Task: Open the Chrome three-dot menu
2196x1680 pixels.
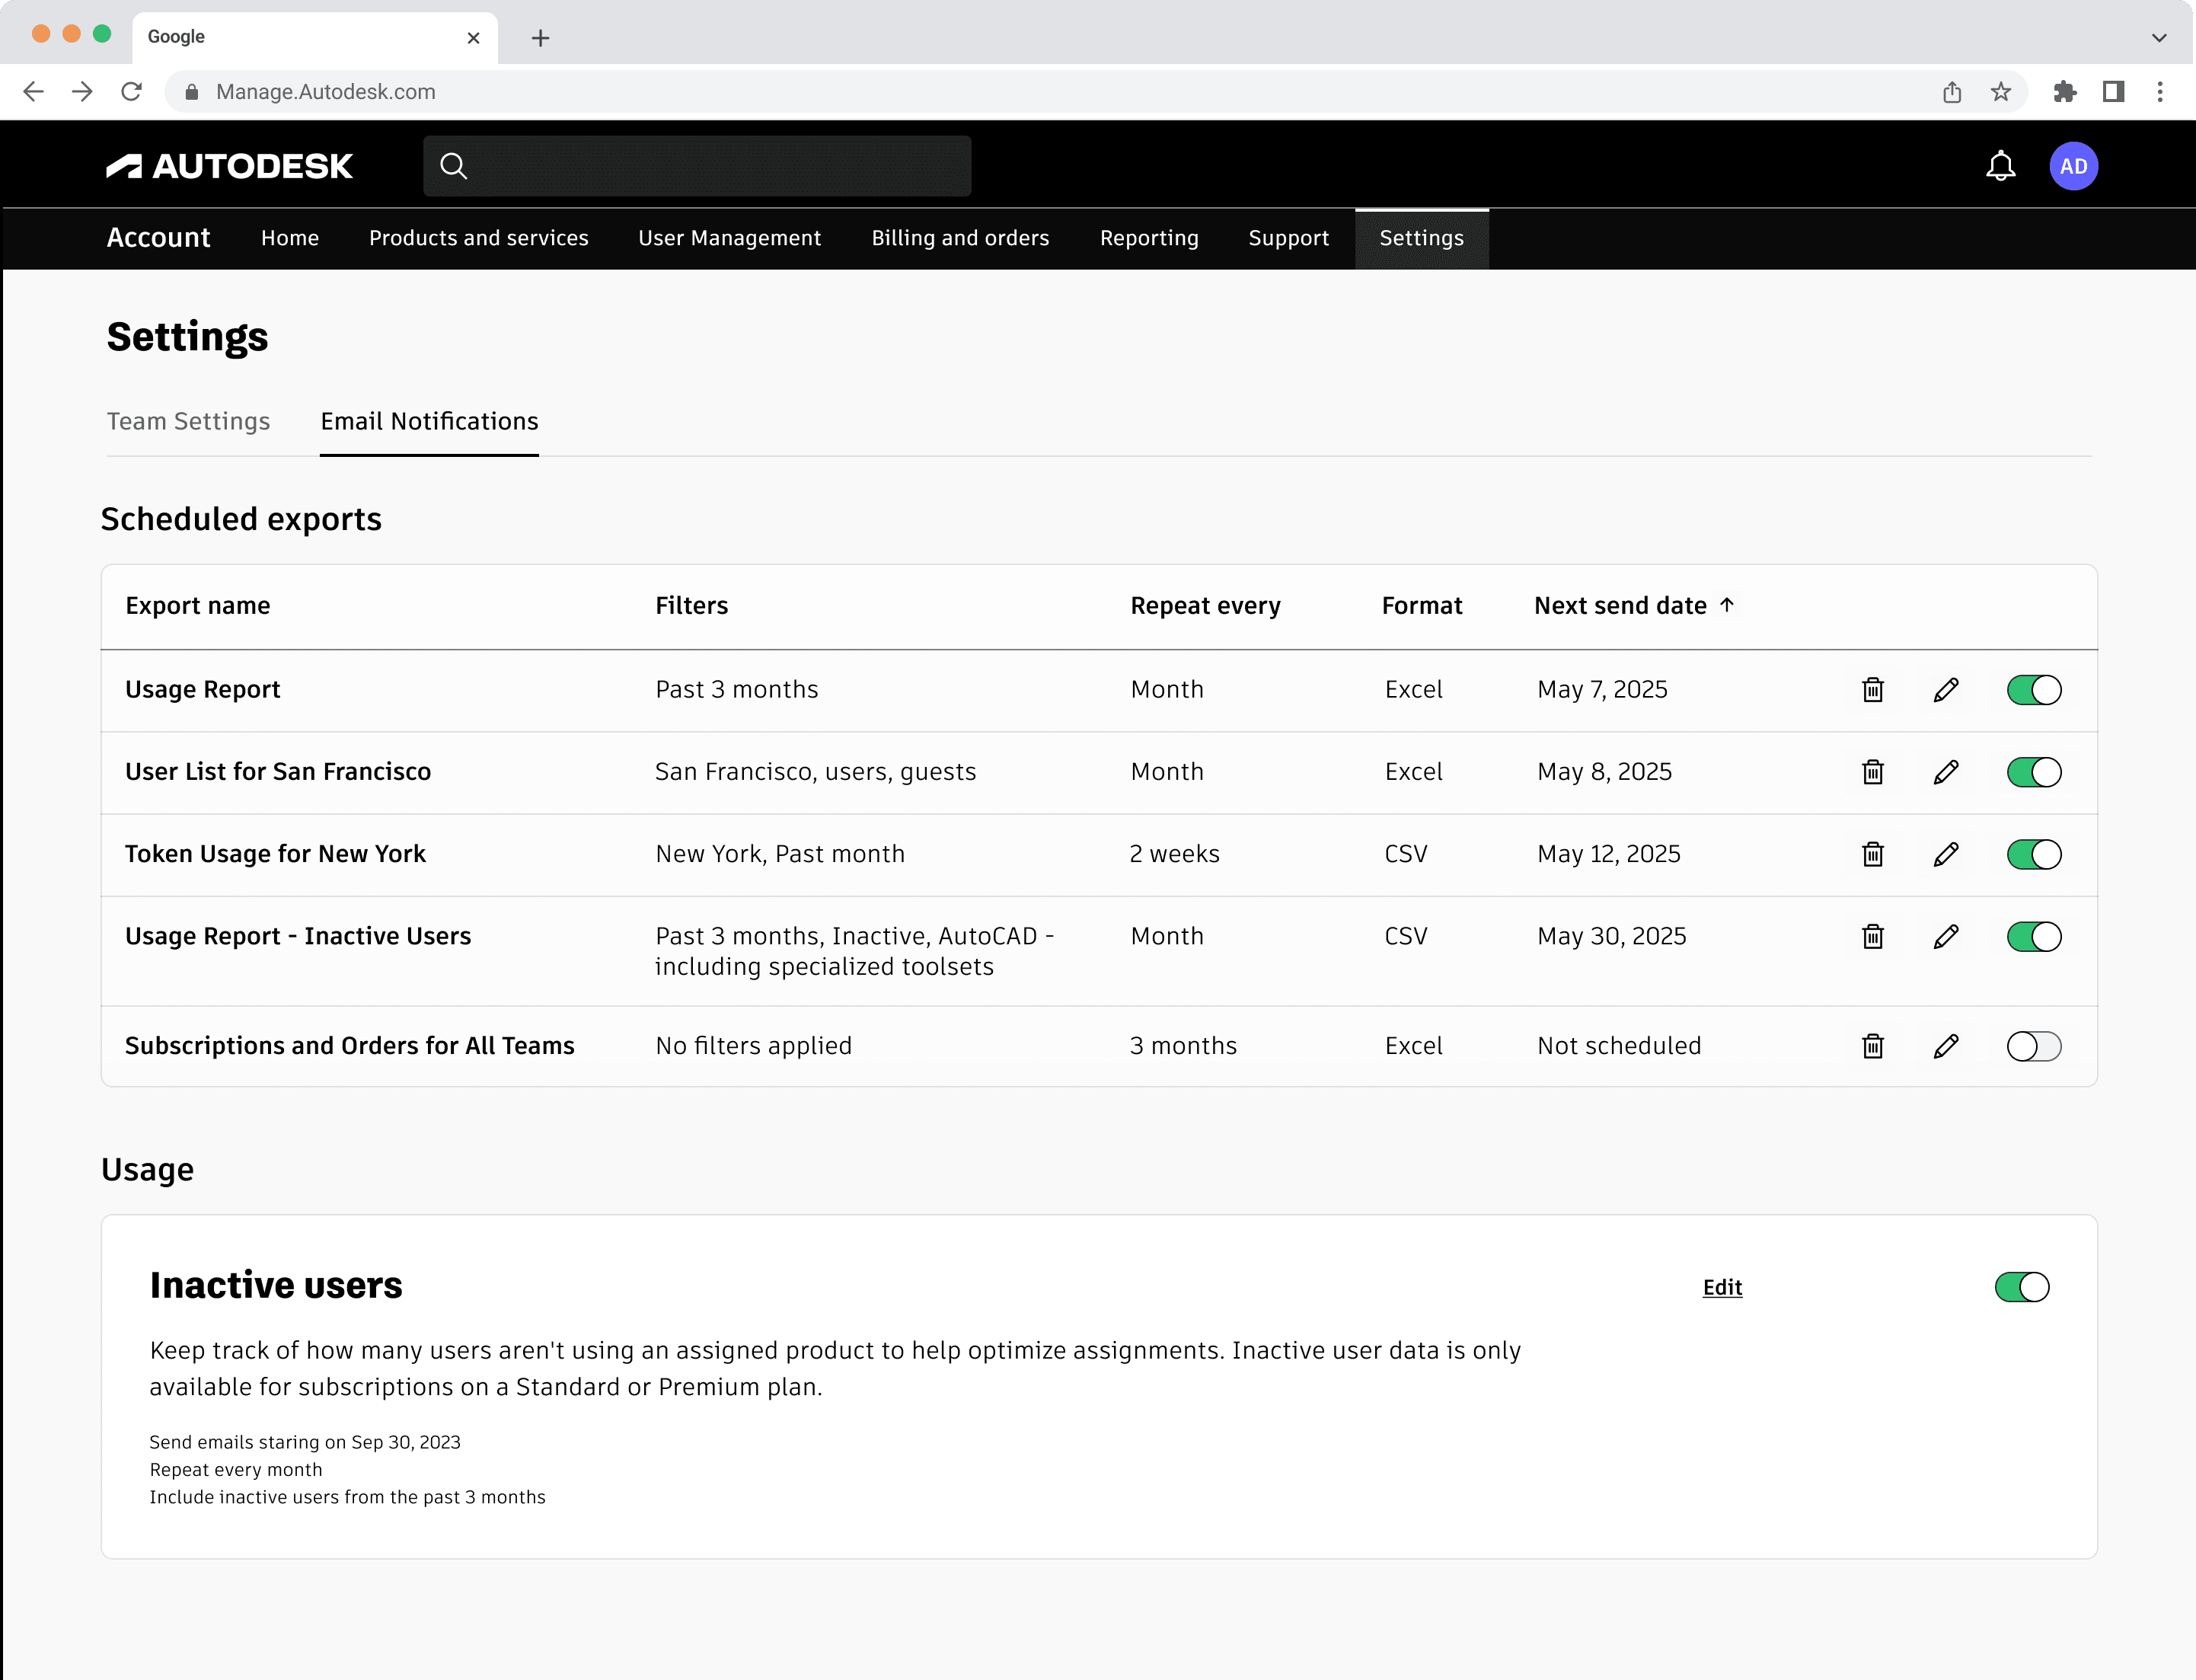Action: [x=2159, y=92]
